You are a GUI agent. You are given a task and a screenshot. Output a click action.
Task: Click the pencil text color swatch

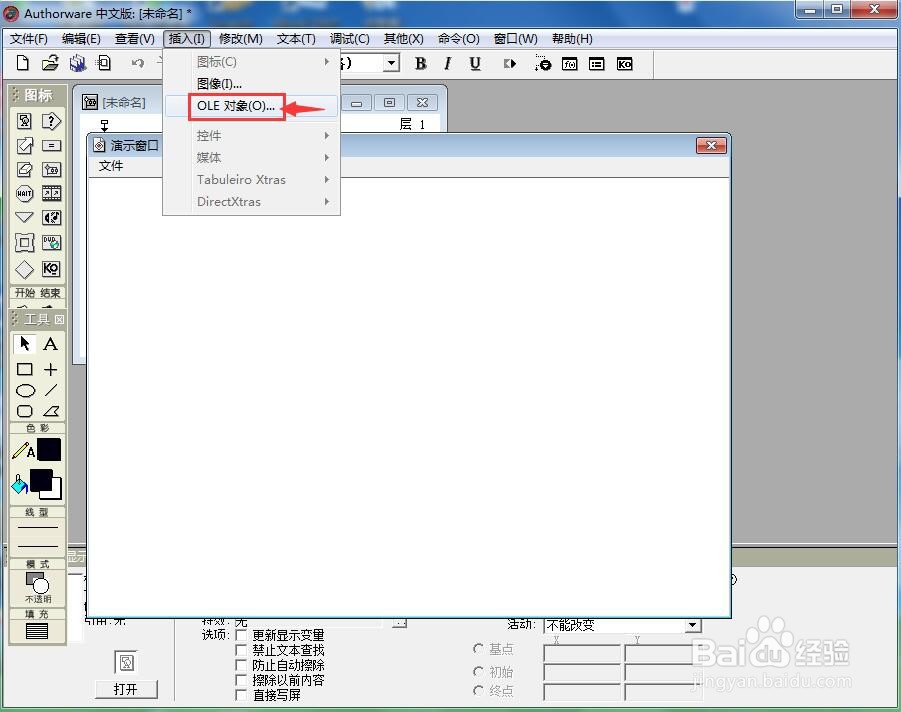coord(49,449)
